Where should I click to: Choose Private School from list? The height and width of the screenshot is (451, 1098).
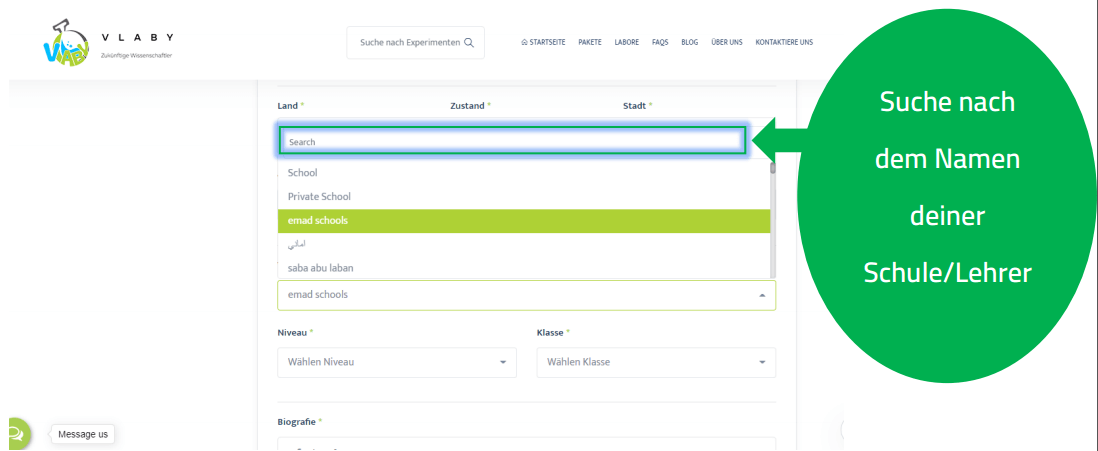pos(319,197)
